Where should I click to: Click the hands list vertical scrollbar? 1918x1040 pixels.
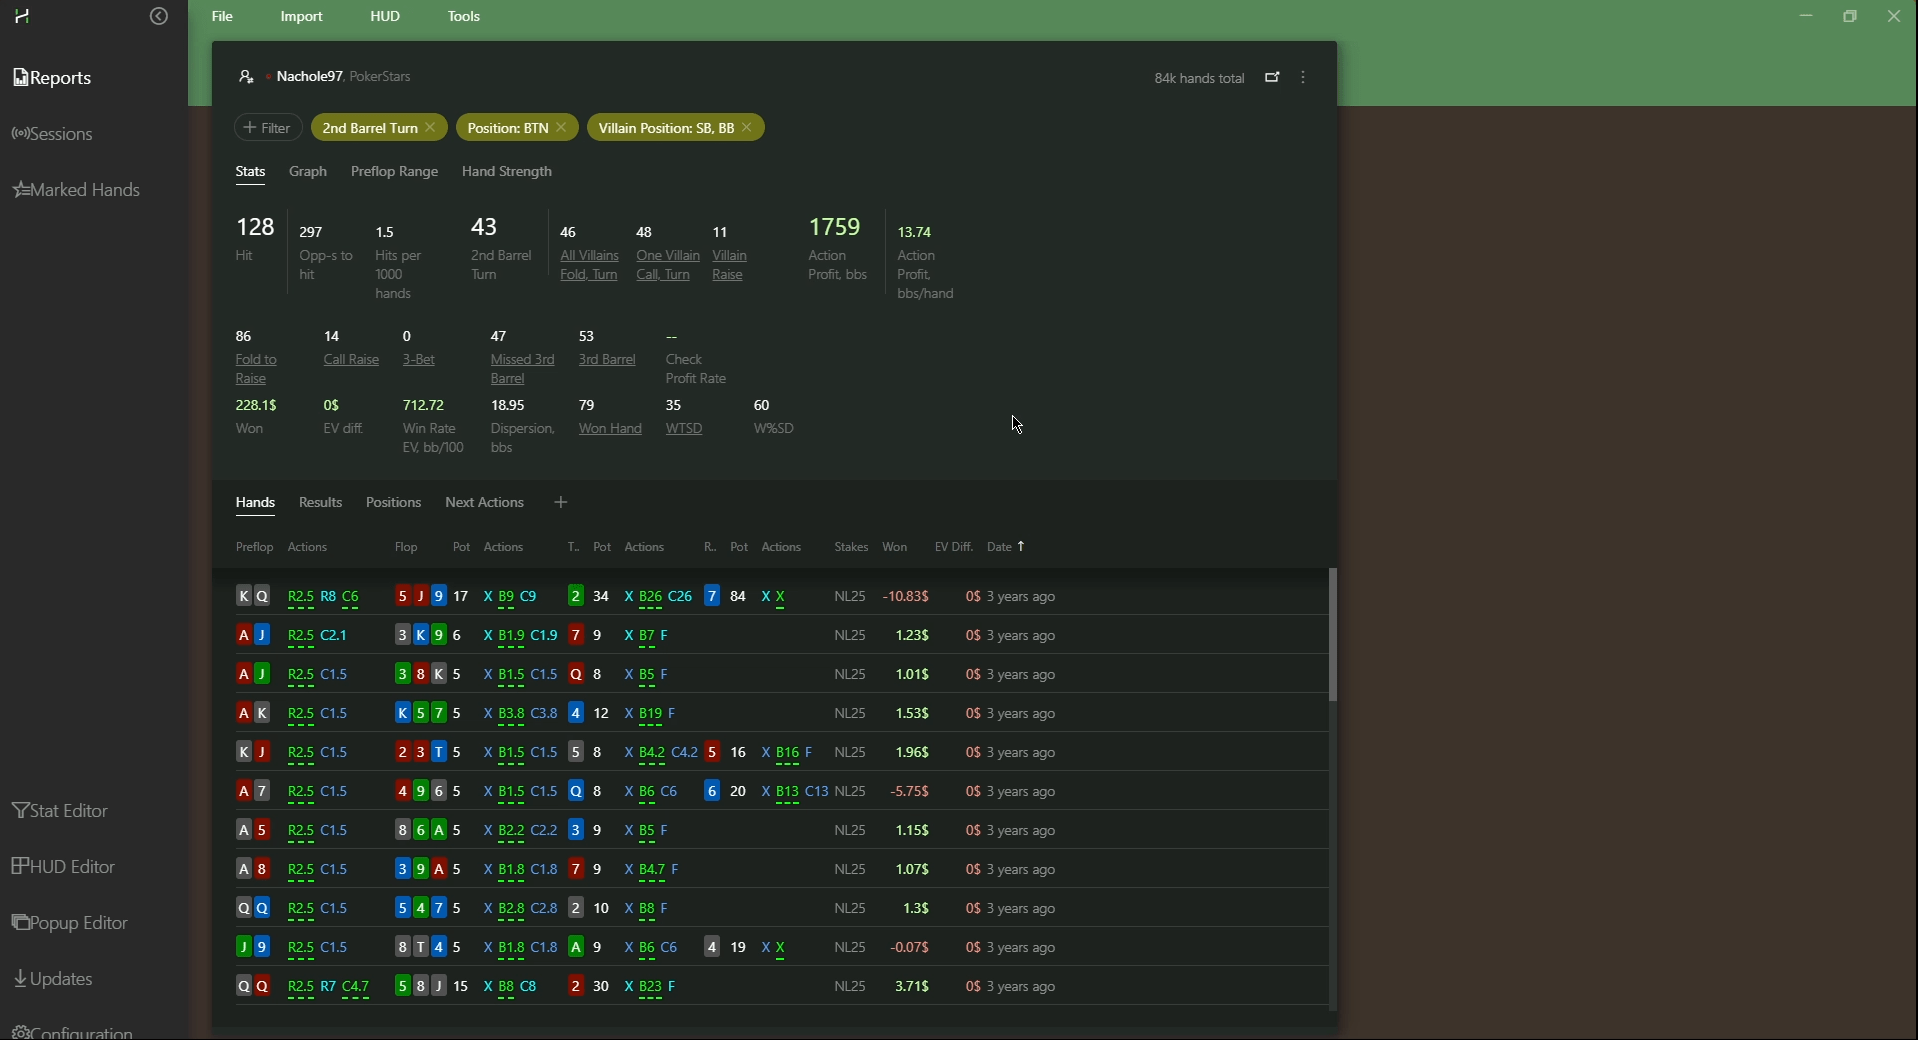(1333, 636)
